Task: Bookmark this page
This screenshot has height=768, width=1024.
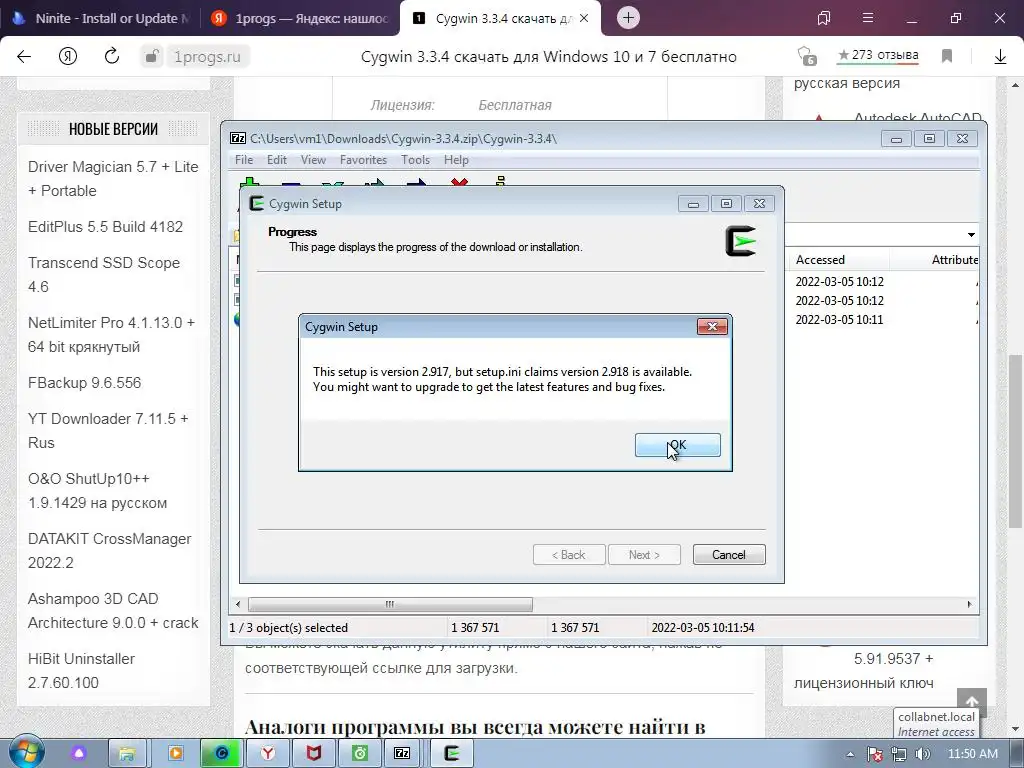Action: (946, 56)
